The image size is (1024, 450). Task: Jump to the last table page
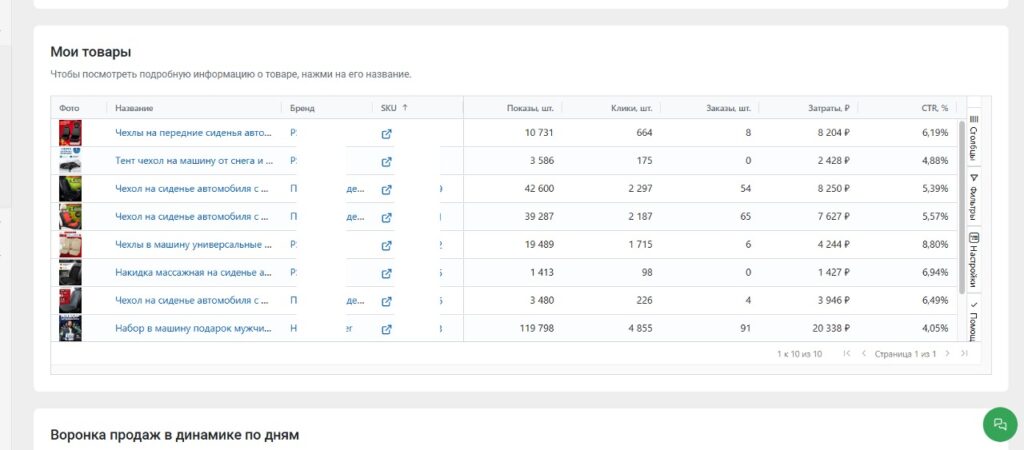tap(964, 354)
